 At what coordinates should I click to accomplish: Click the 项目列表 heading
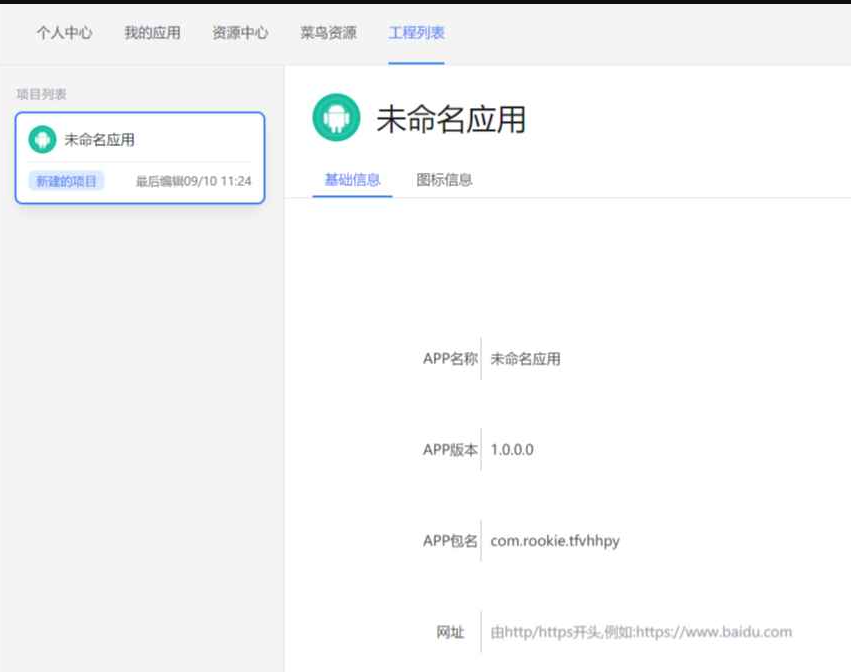click(41, 94)
